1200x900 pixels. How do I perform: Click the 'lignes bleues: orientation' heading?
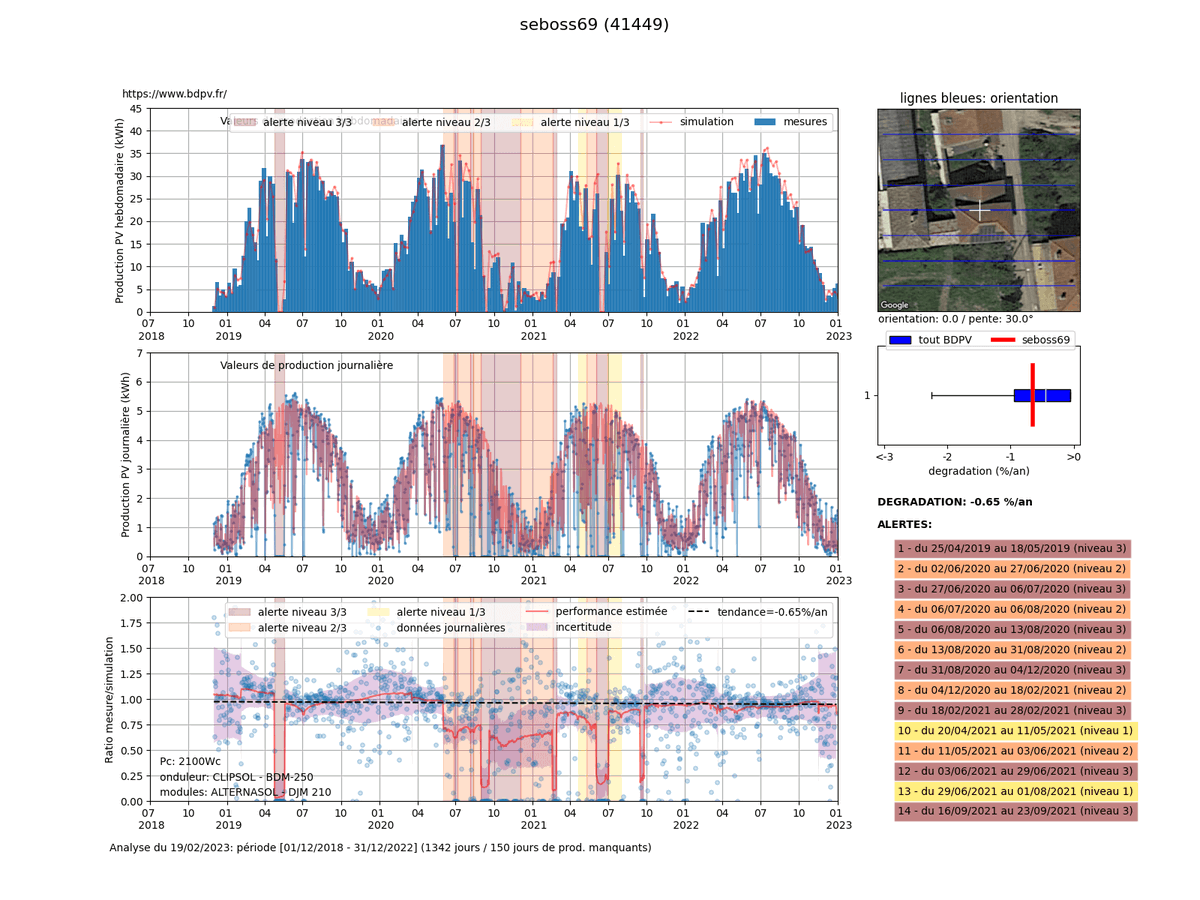pyautogui.click(x=979, y=98)
